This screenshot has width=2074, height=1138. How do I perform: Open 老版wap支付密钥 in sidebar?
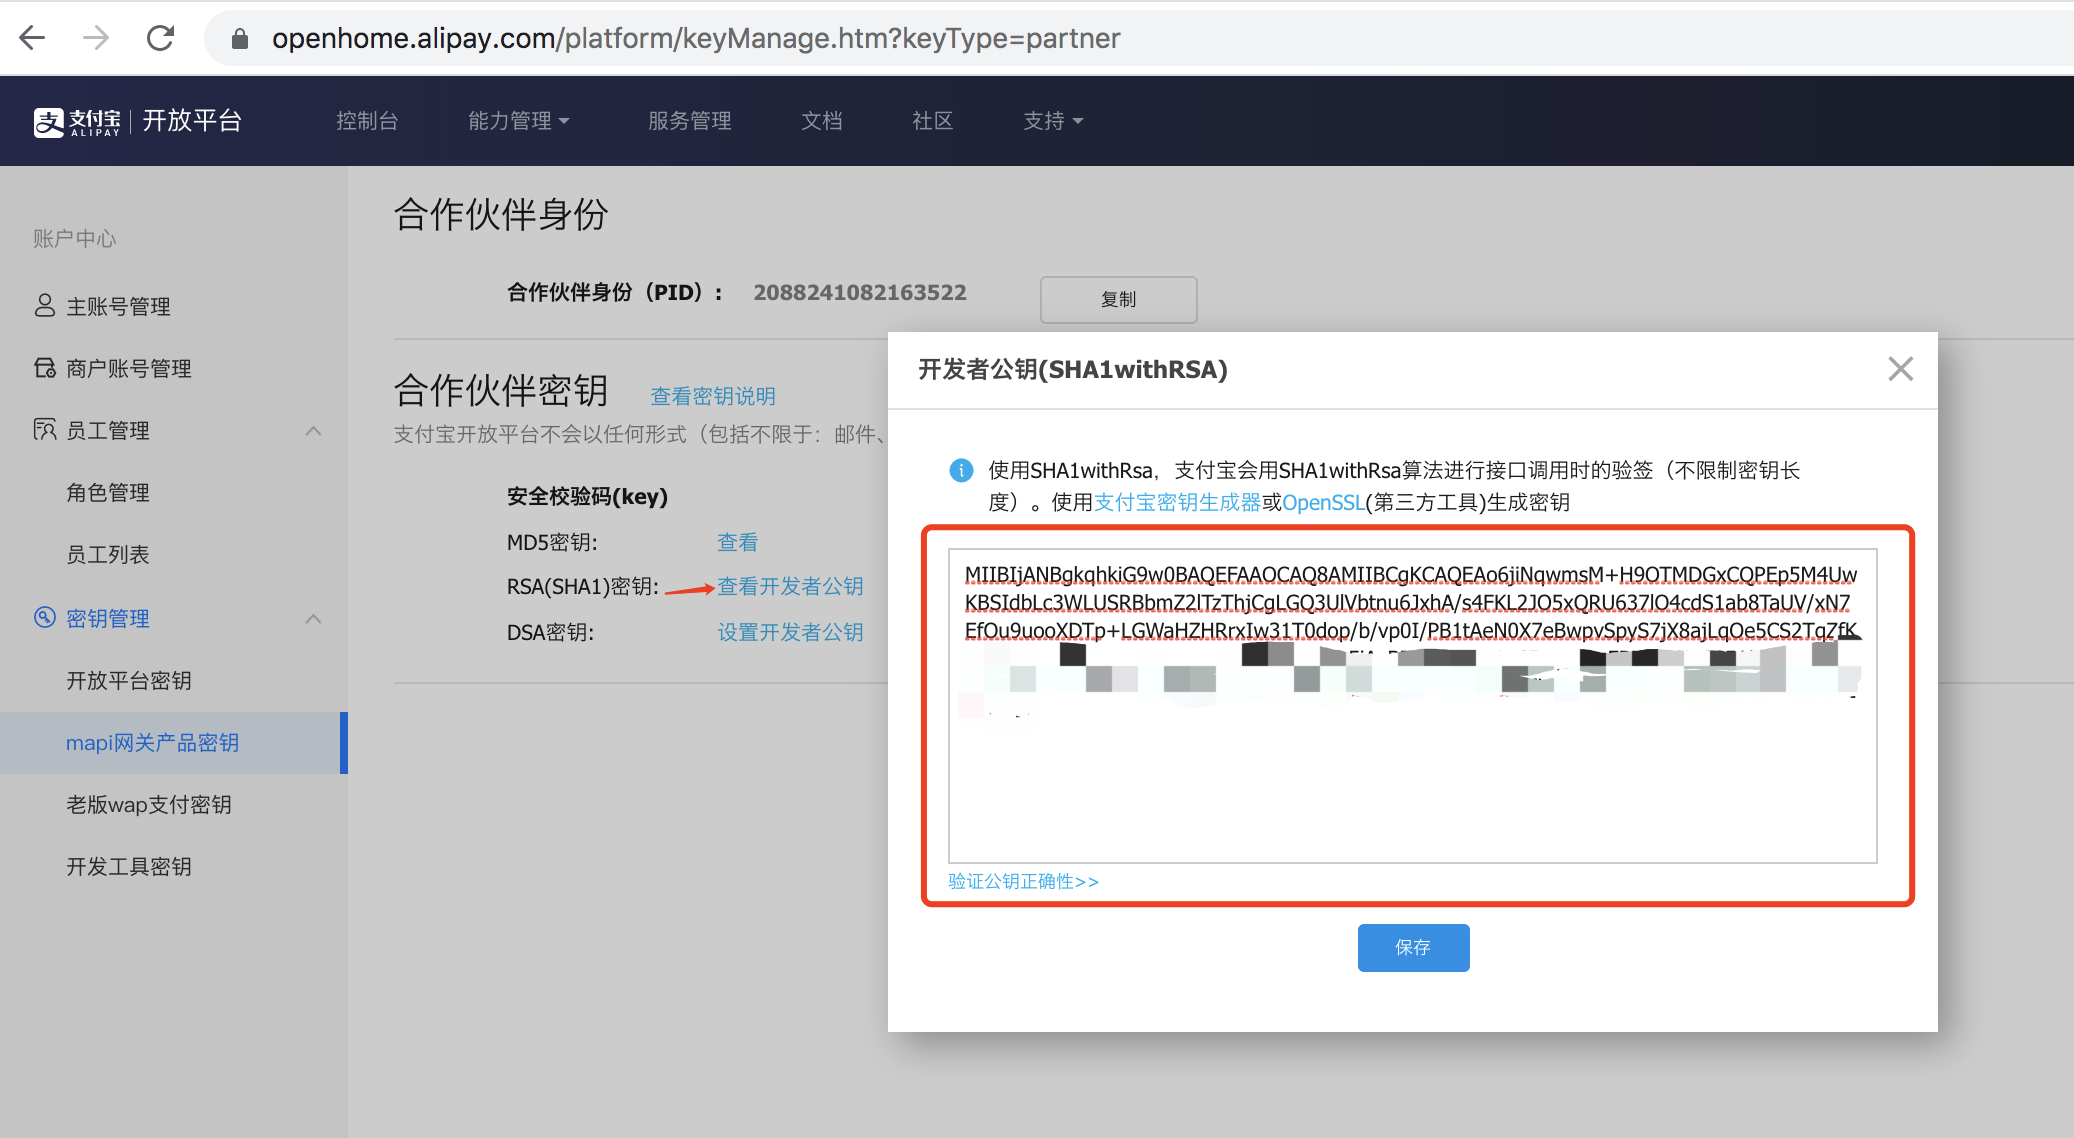[149, 804]
